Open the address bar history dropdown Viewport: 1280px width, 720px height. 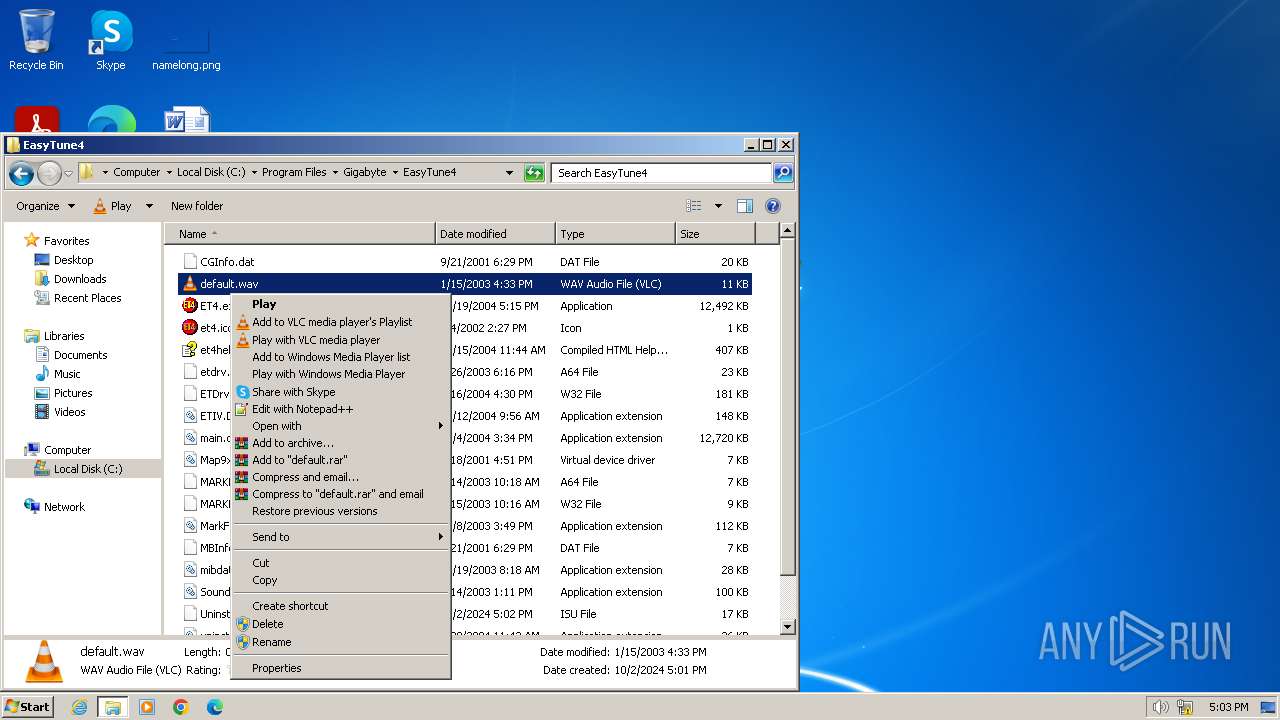click(x=509, y=173)
